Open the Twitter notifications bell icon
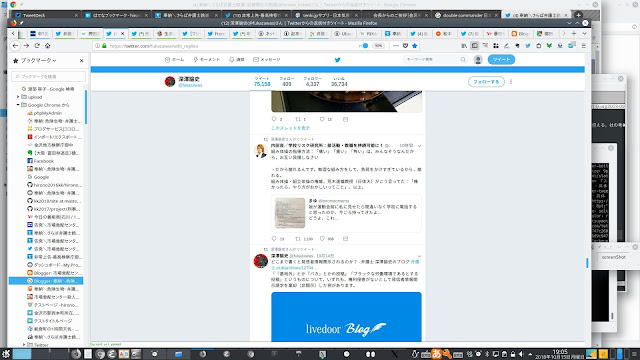640x360 pixels. point(236,60)
